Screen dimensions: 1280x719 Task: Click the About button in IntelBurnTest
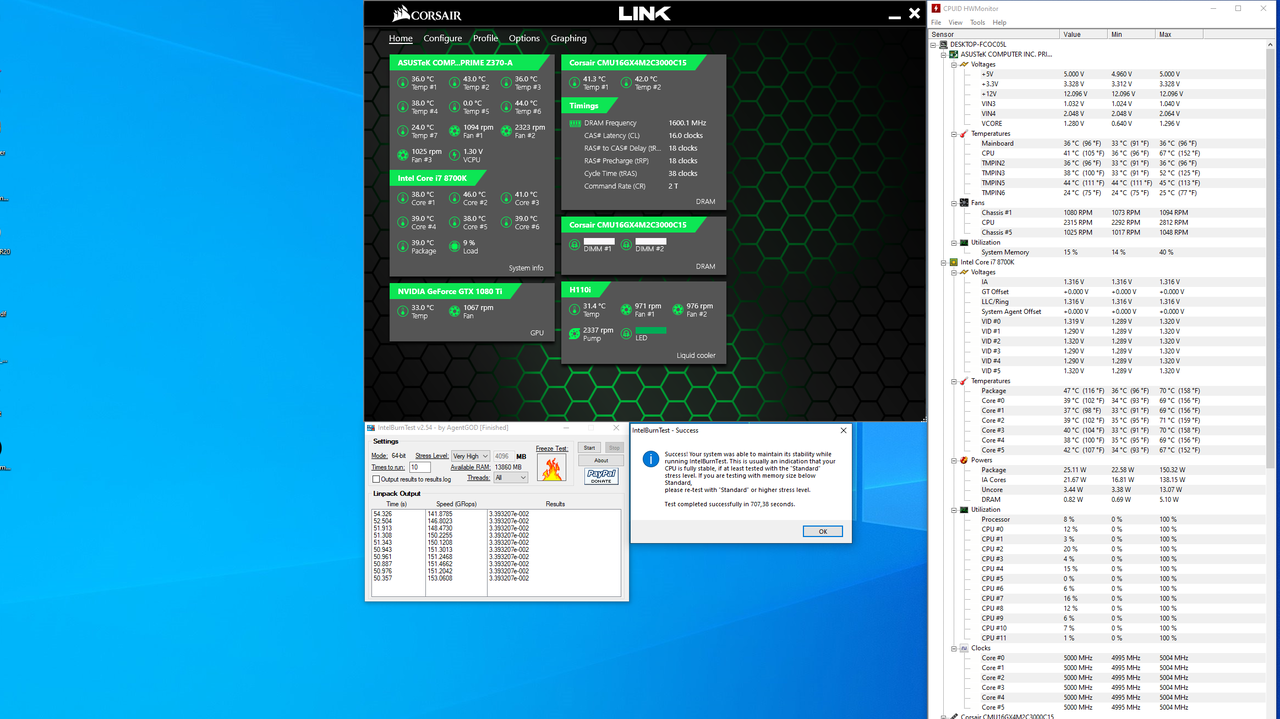(x=601, y=460)
